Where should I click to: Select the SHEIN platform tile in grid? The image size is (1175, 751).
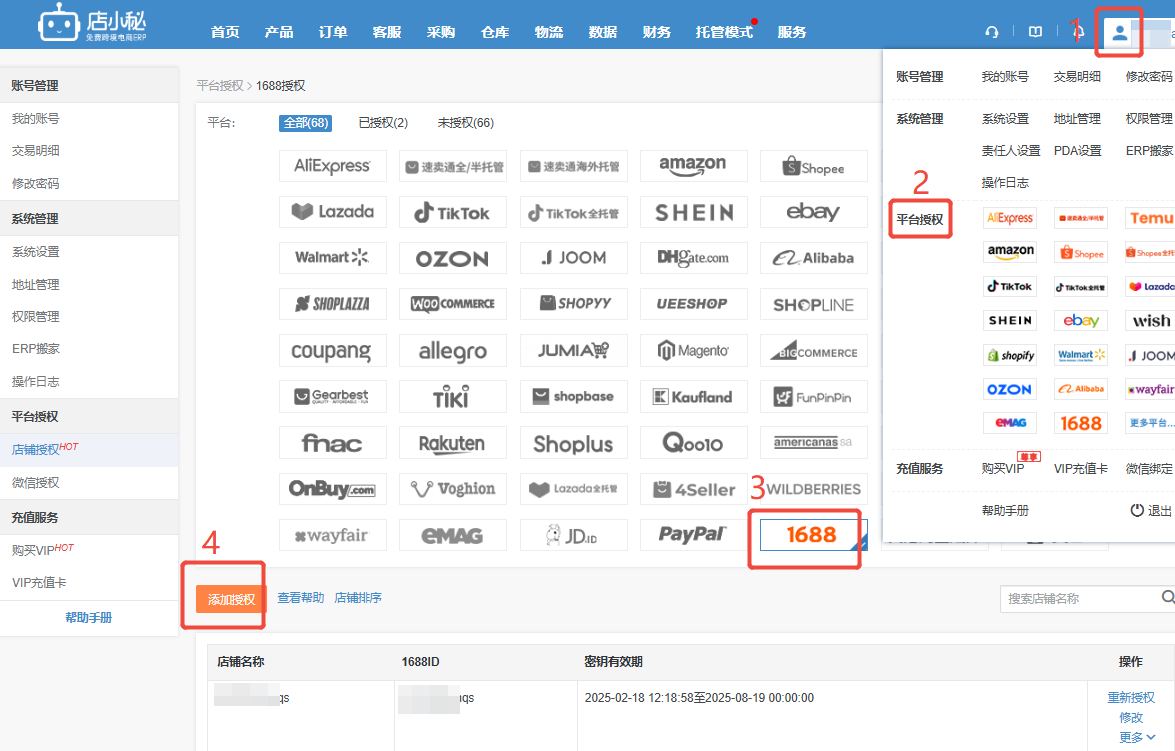pos(693,212)
